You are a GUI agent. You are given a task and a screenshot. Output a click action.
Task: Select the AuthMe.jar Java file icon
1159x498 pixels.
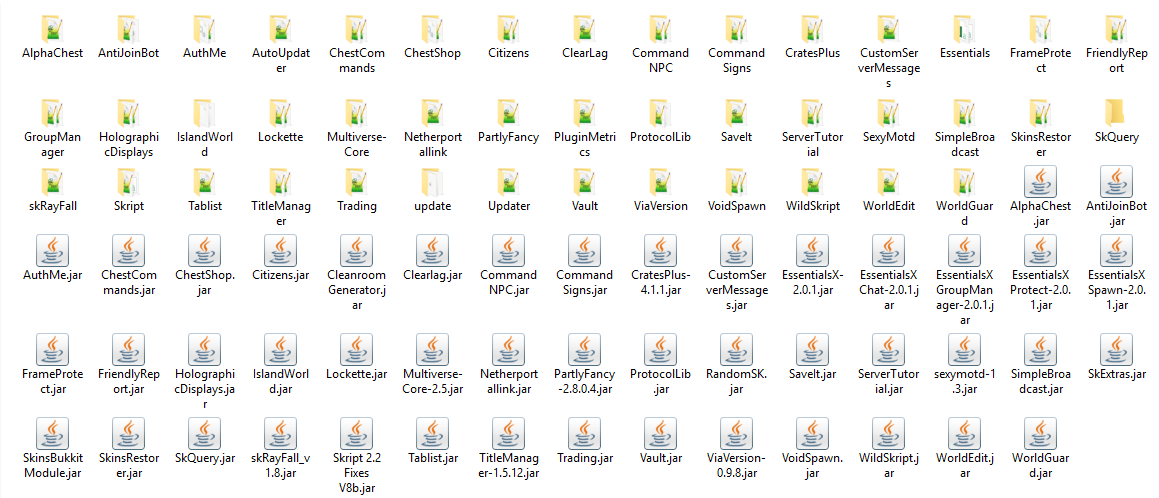pyautogui.click(x=52, y=250)
